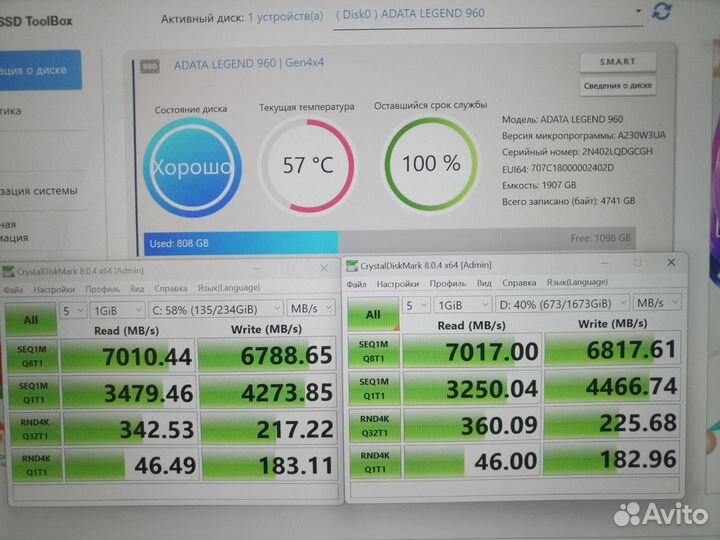
Task: Close the right CrystalDiskMark window
Action: [x=671, y=262]
